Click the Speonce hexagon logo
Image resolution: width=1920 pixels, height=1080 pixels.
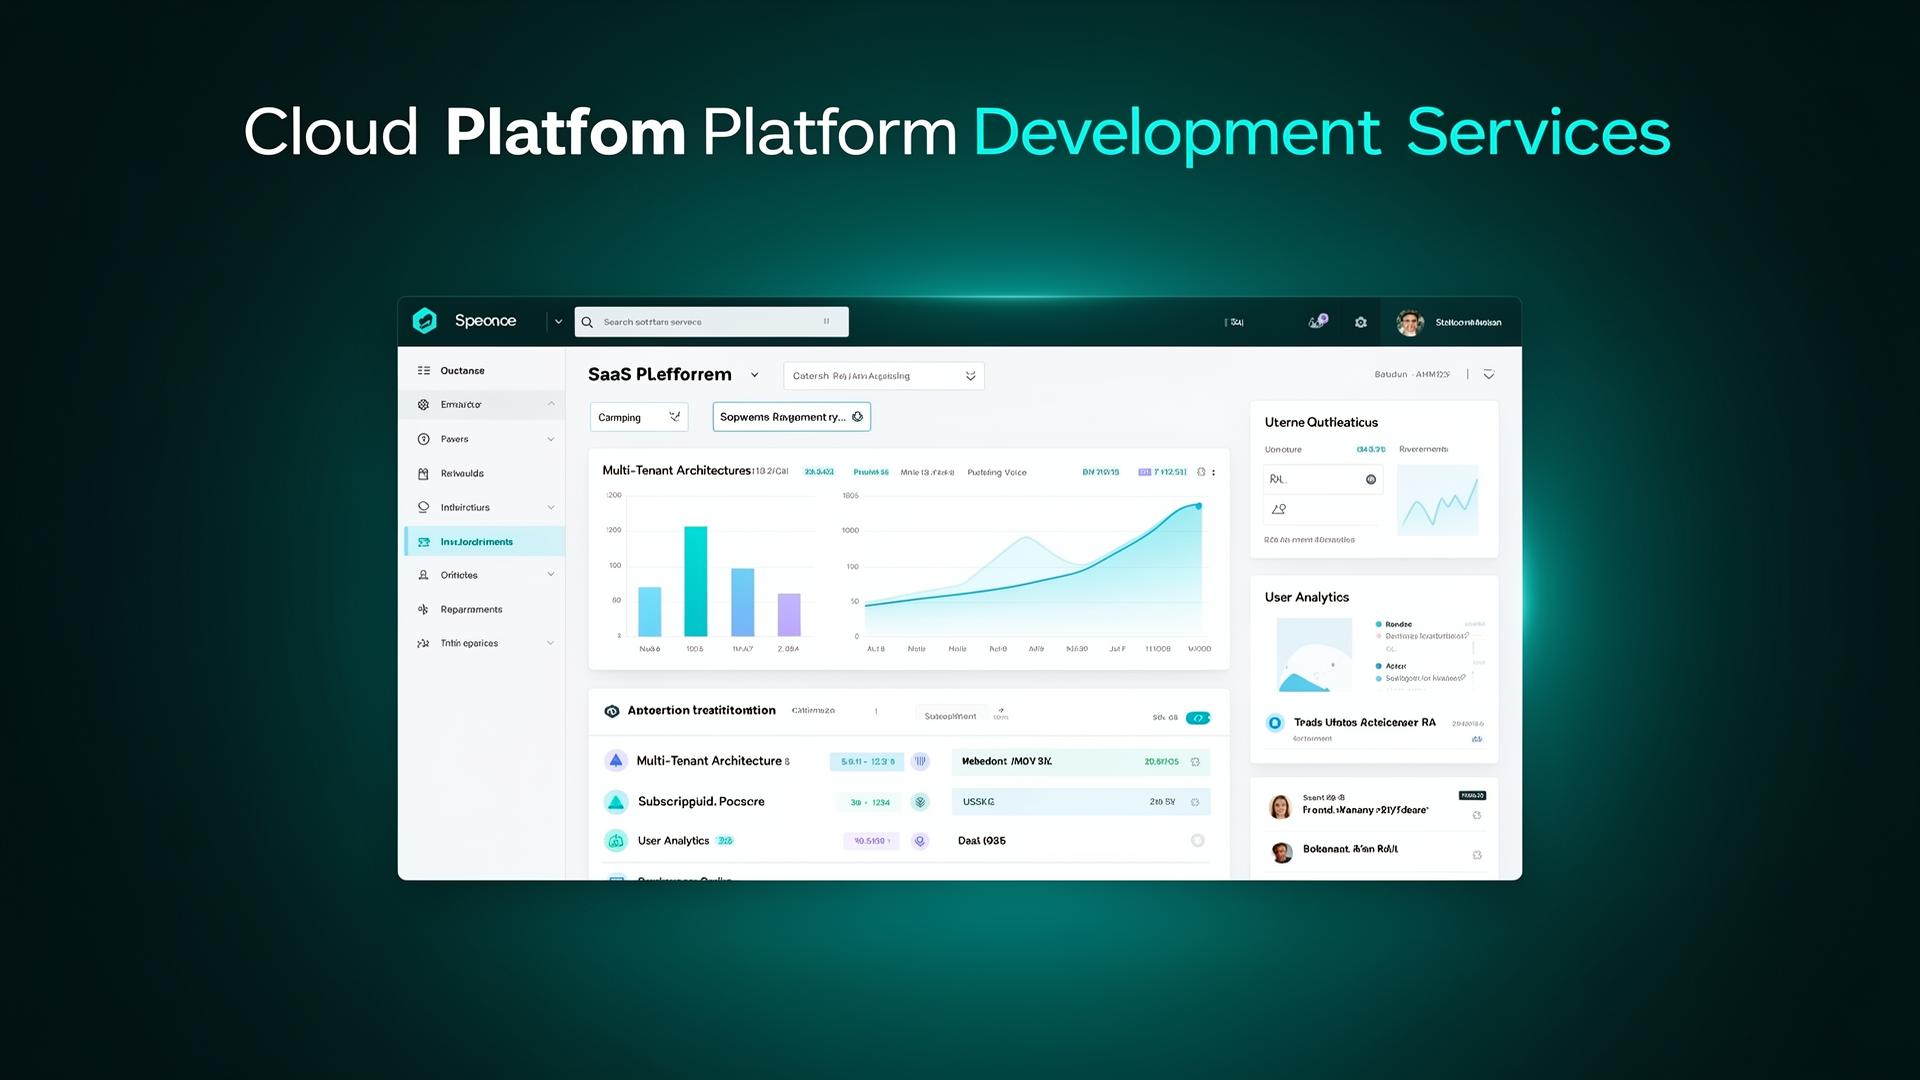click(425, 321)
